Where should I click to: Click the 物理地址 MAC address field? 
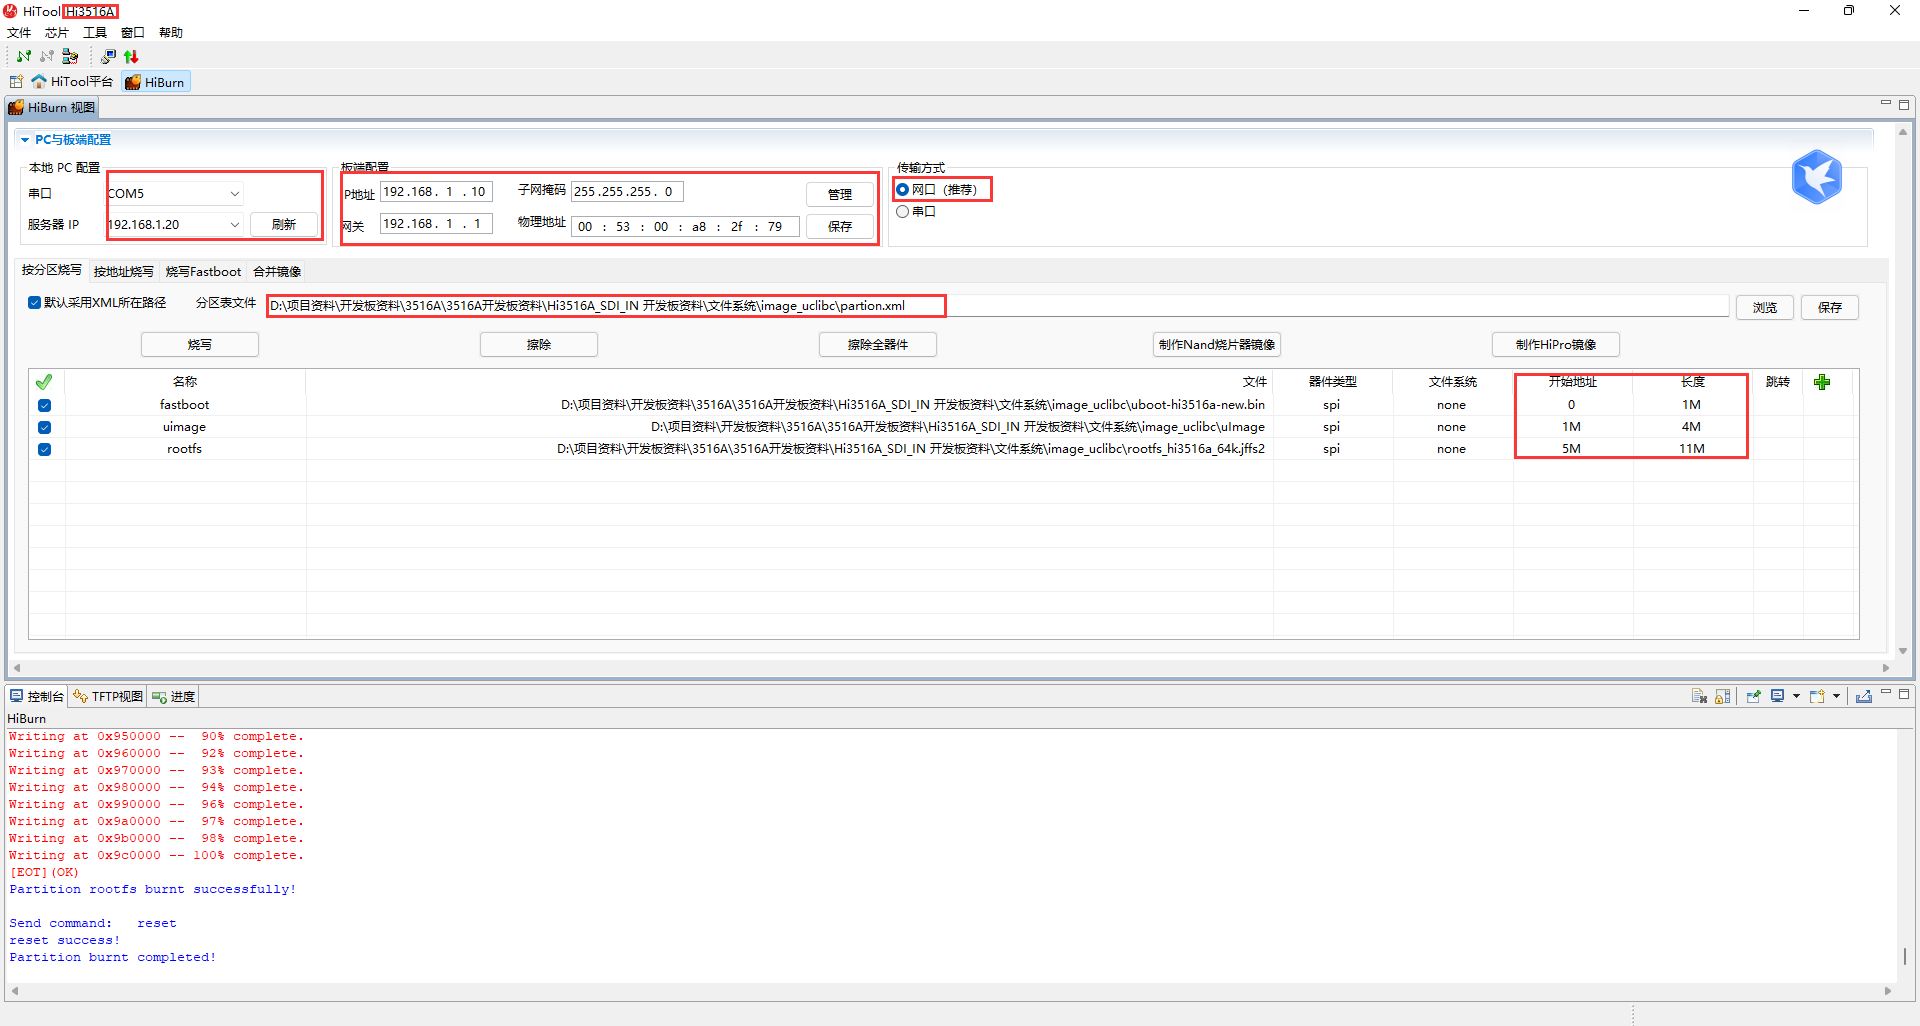point(685,226)
